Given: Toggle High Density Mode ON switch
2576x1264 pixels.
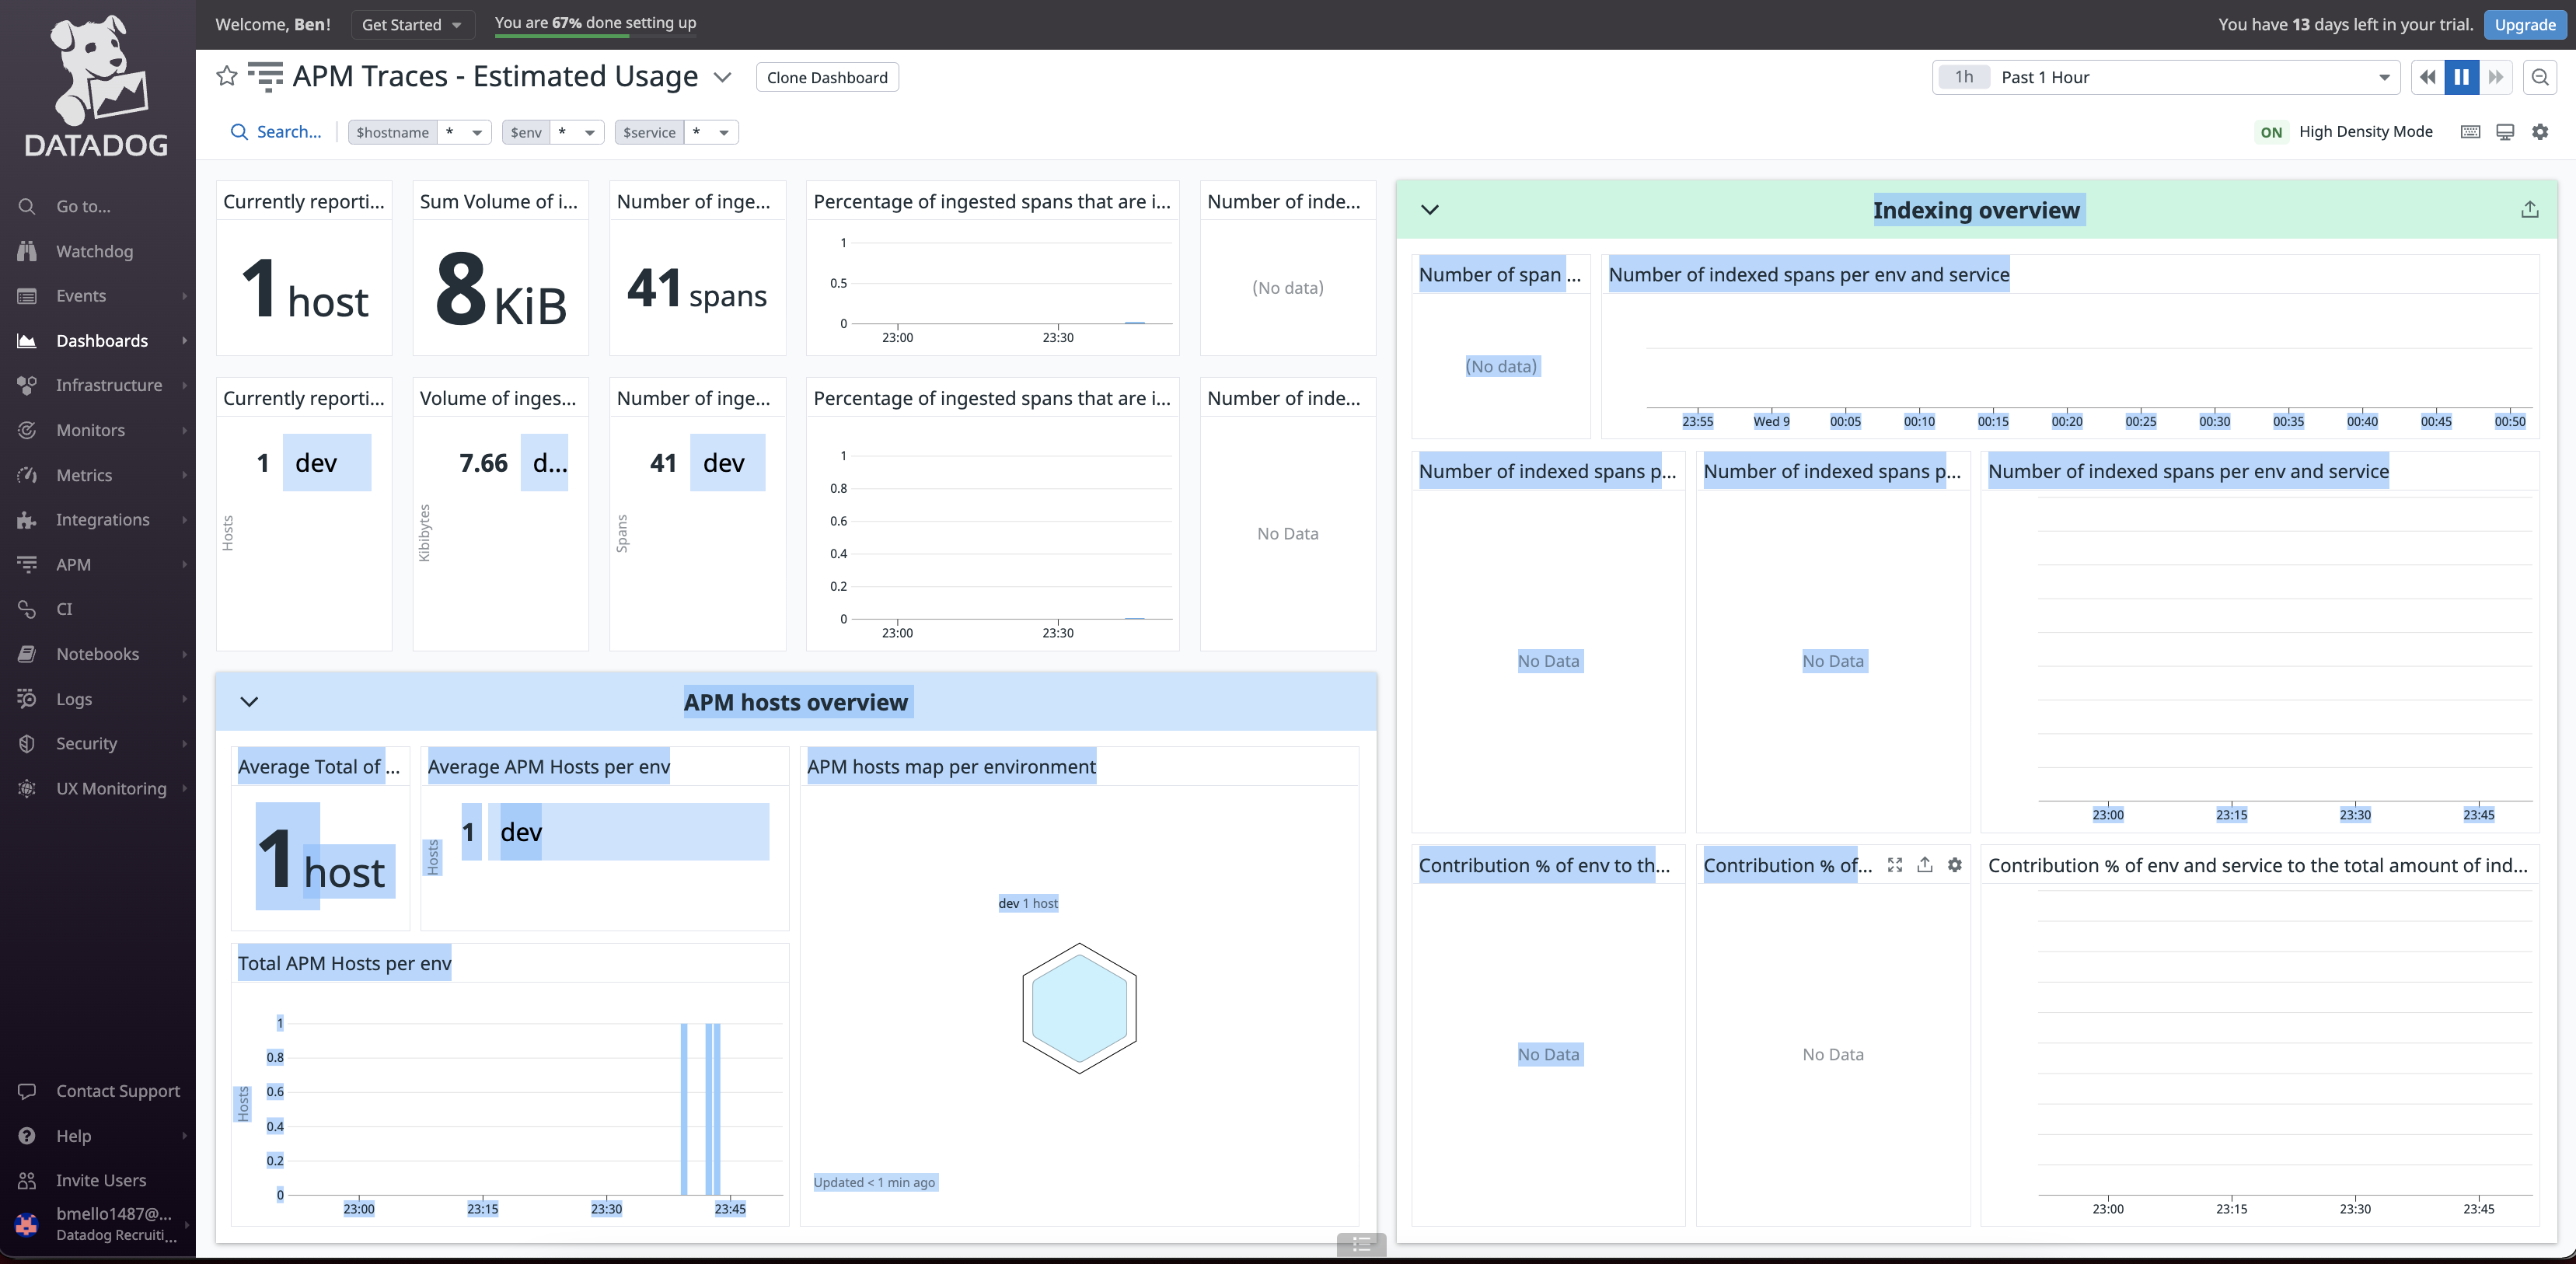Looking at the screenshot, I should pyautogui.click(x=2271, y=132).
